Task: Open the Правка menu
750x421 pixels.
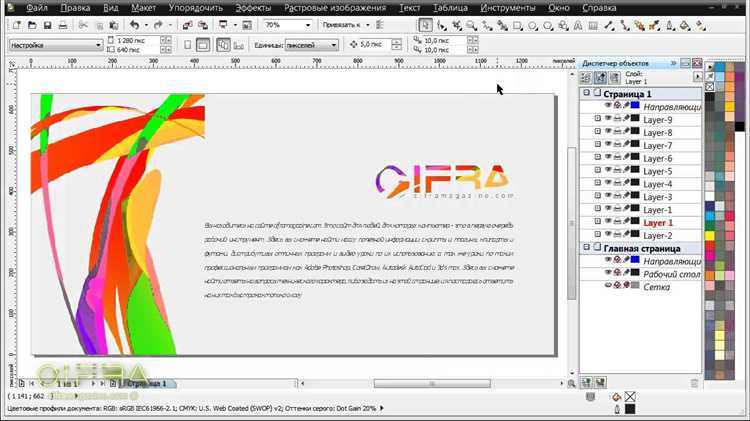Action: [76, 8]
